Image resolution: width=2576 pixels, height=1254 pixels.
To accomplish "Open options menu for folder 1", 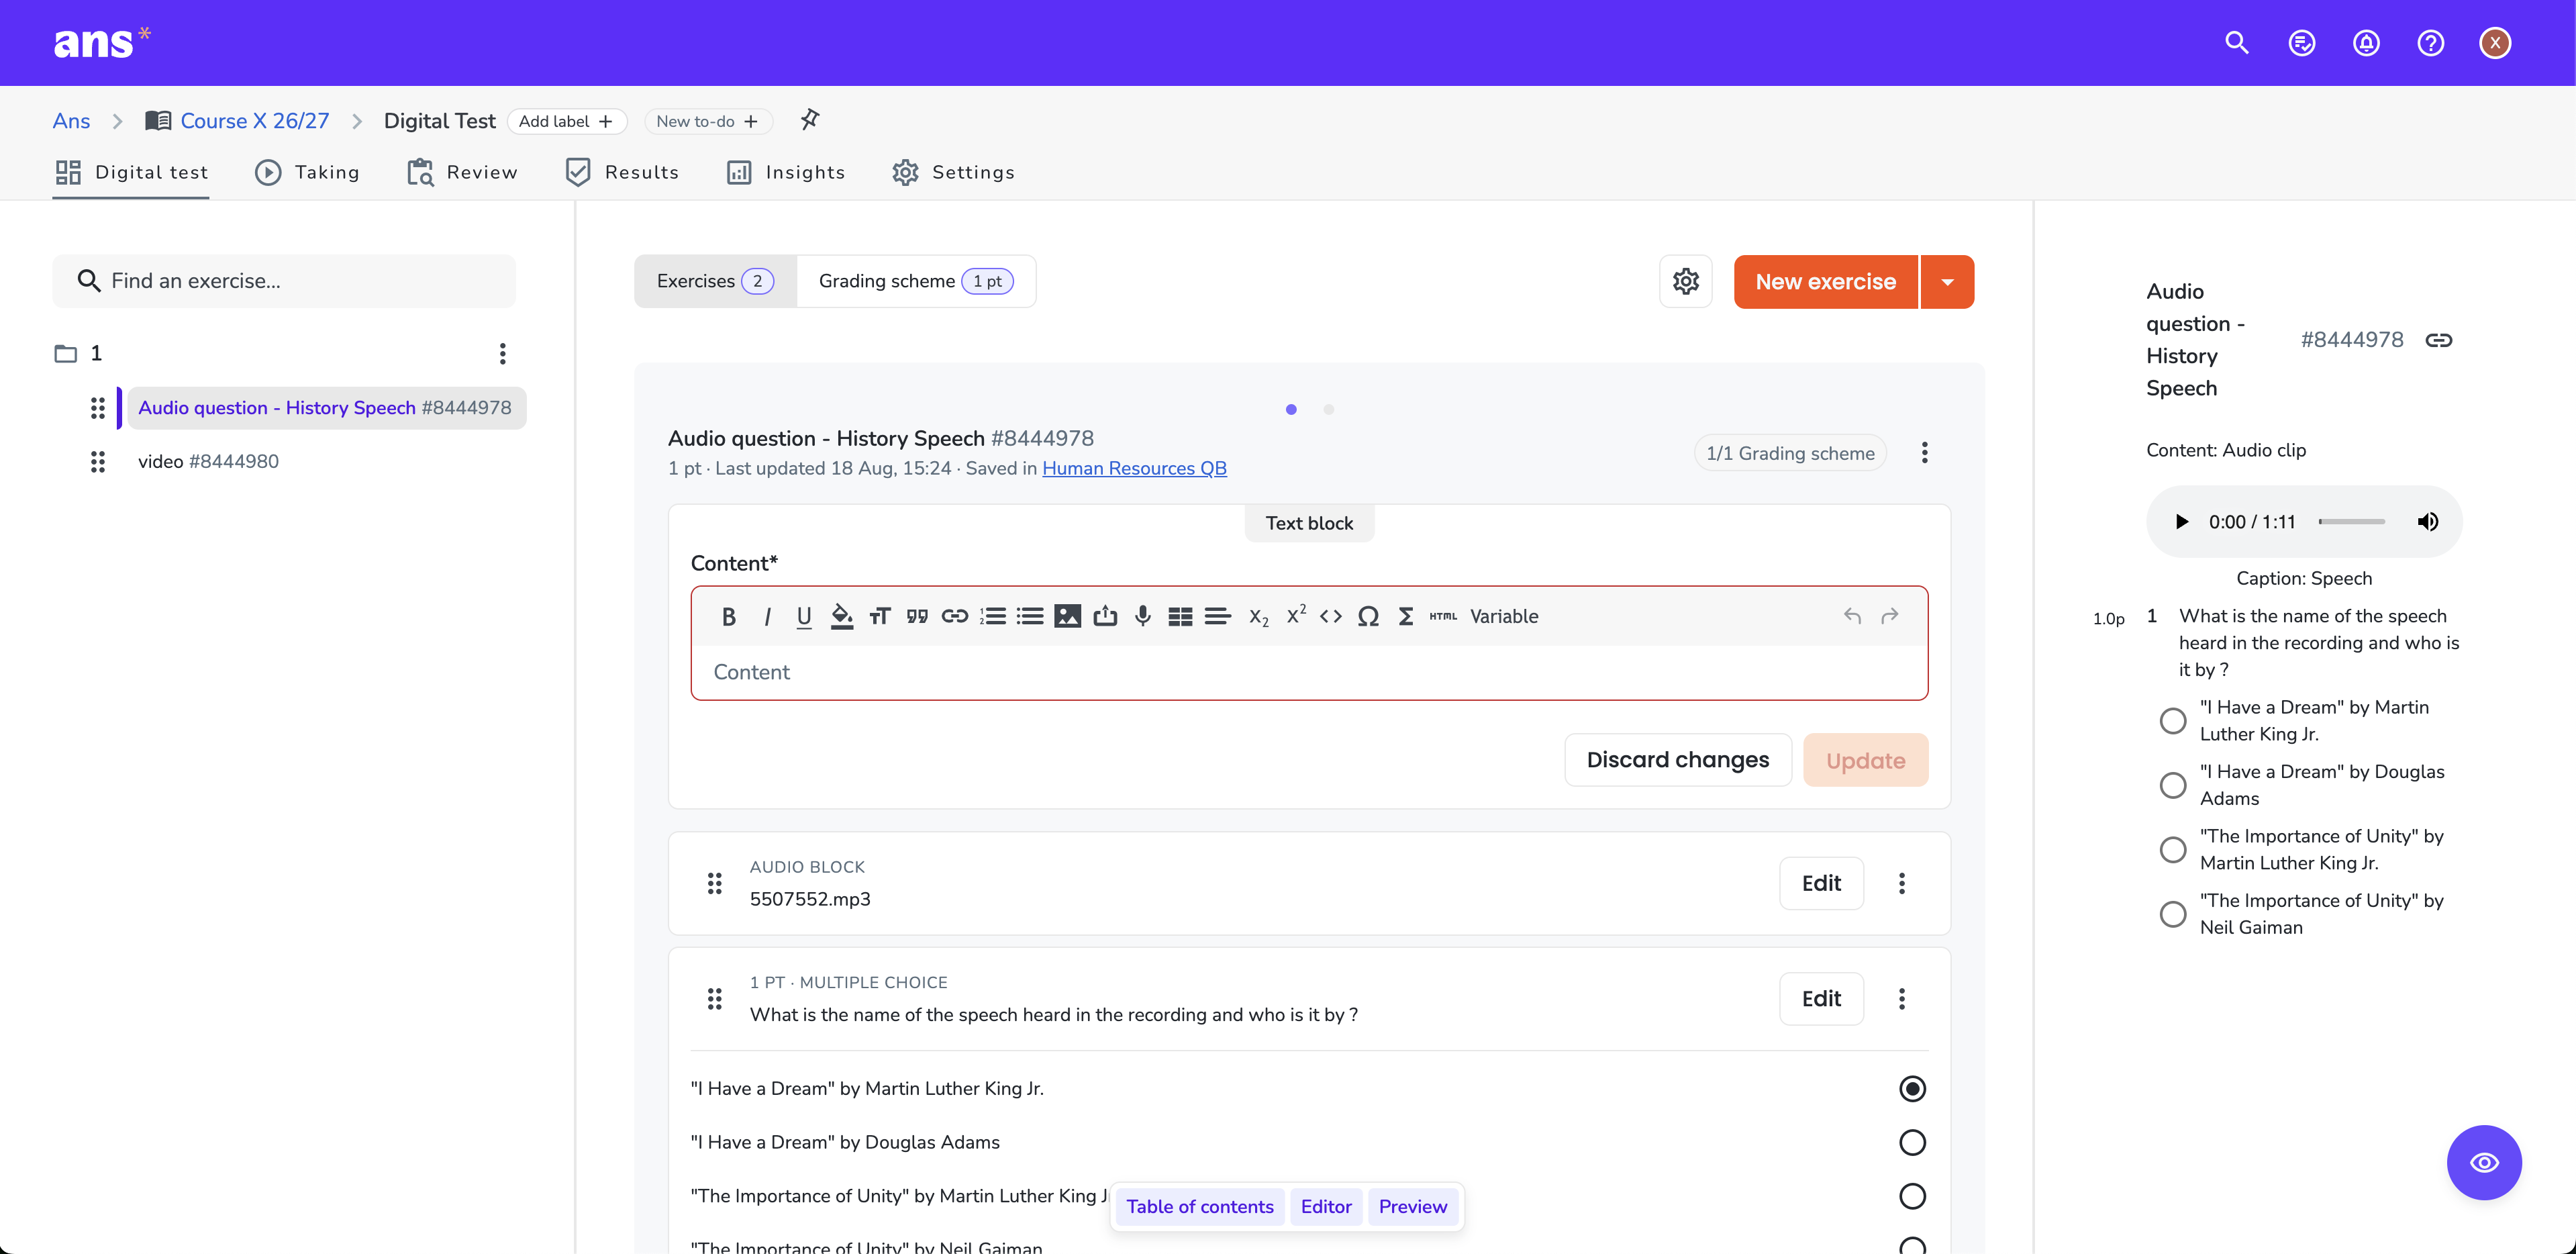I will (x=503, y=353).
